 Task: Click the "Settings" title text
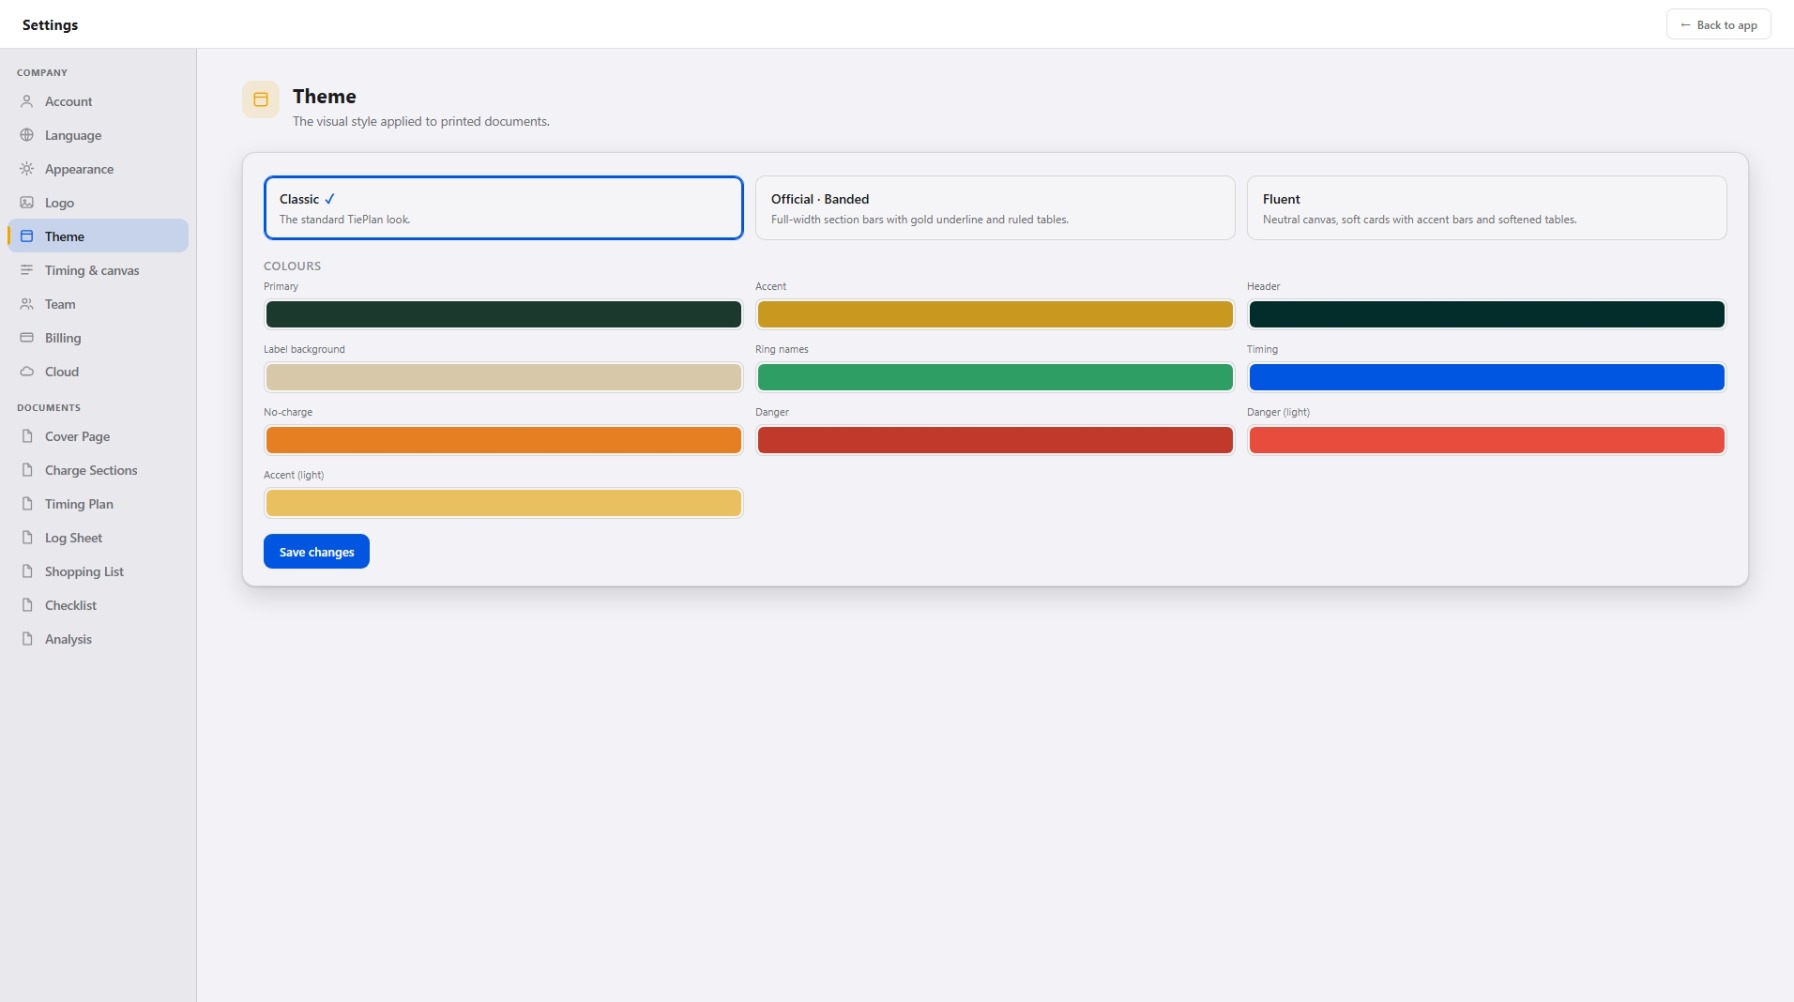click(50, 25)
